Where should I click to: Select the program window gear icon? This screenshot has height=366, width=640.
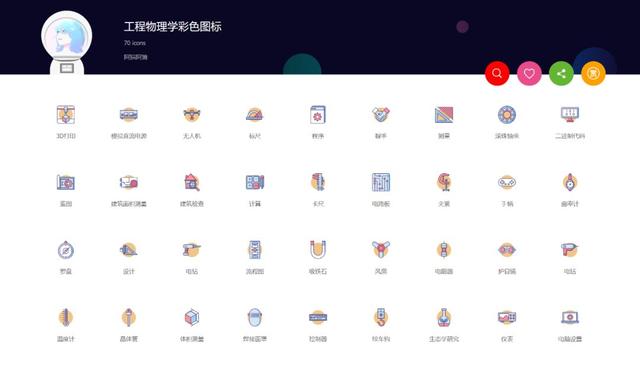tap(318, 115)
